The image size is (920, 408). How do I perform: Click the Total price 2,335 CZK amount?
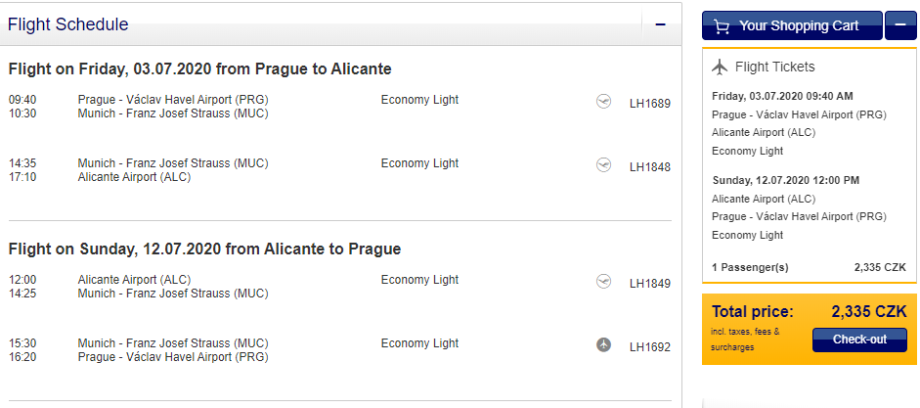868,311
